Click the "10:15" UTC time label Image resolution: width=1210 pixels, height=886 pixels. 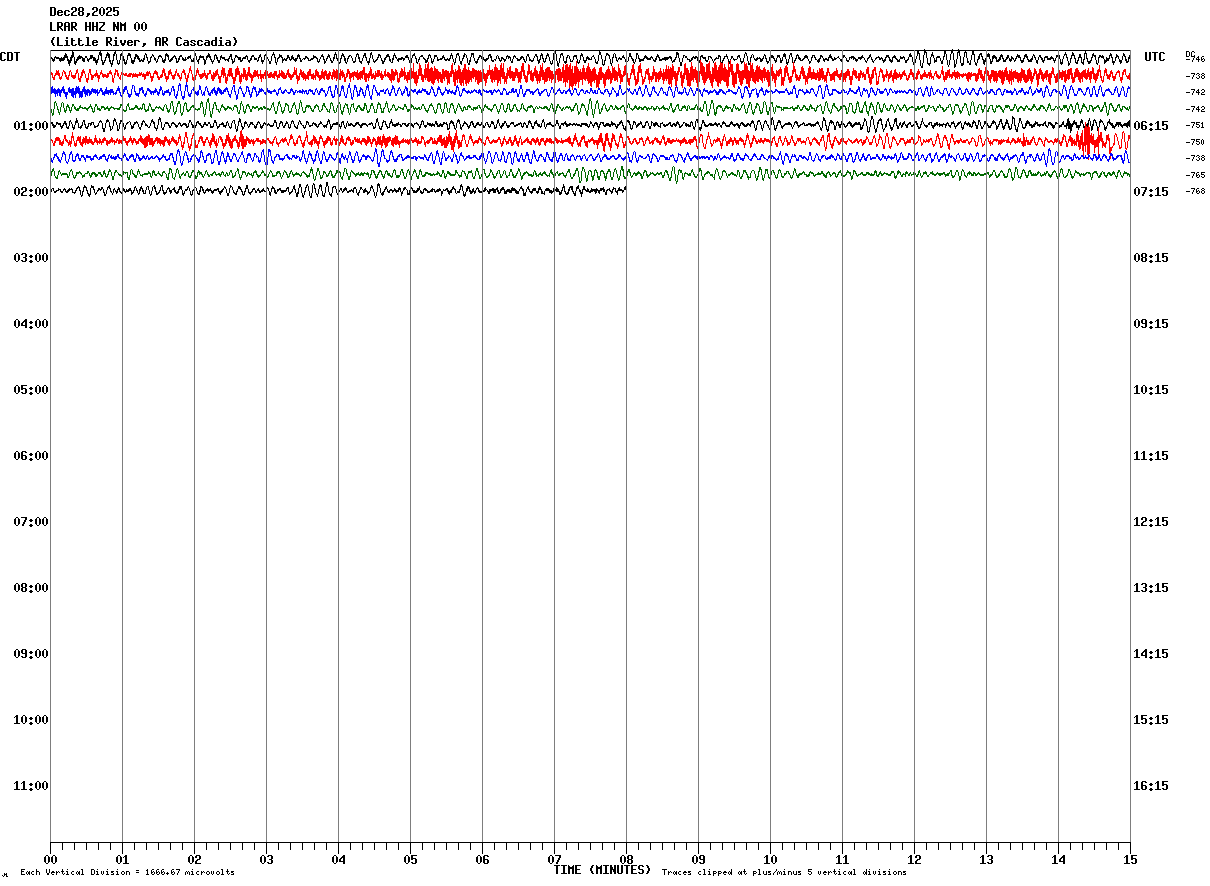tap(1151, 390)
